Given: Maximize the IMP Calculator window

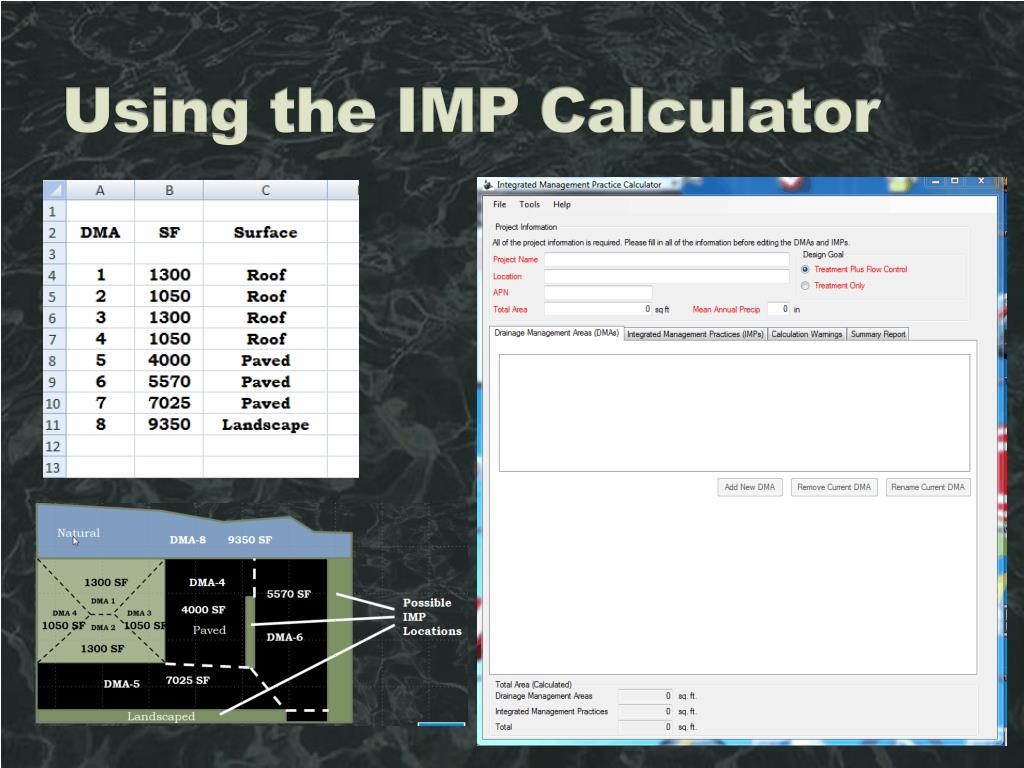Looking at the screenshot, I should pyautogui.click(x=955, y=181).
